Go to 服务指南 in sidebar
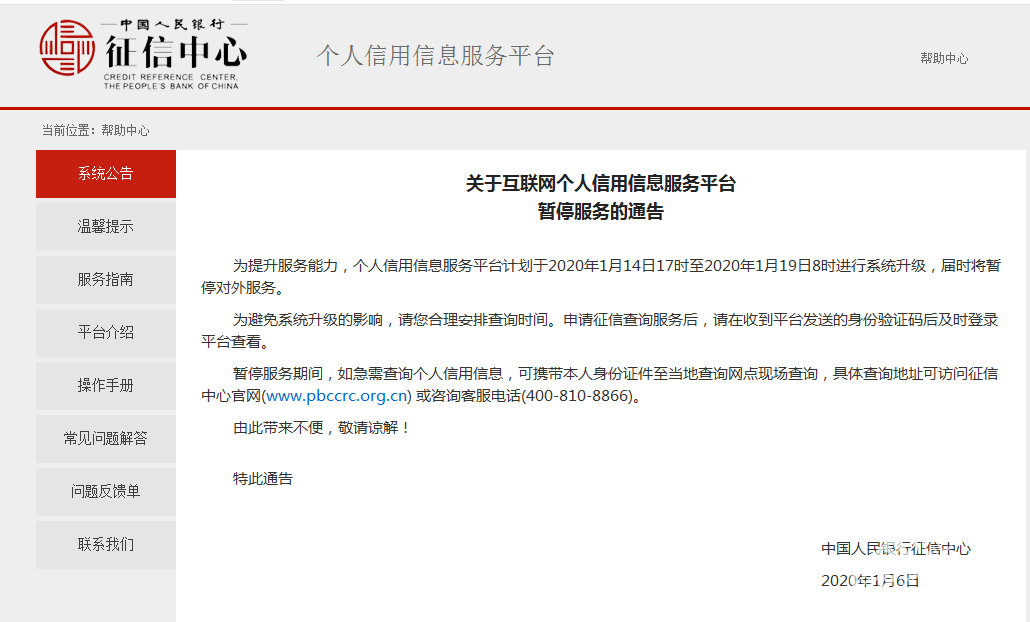1030x622 pixels. (106, 280)
